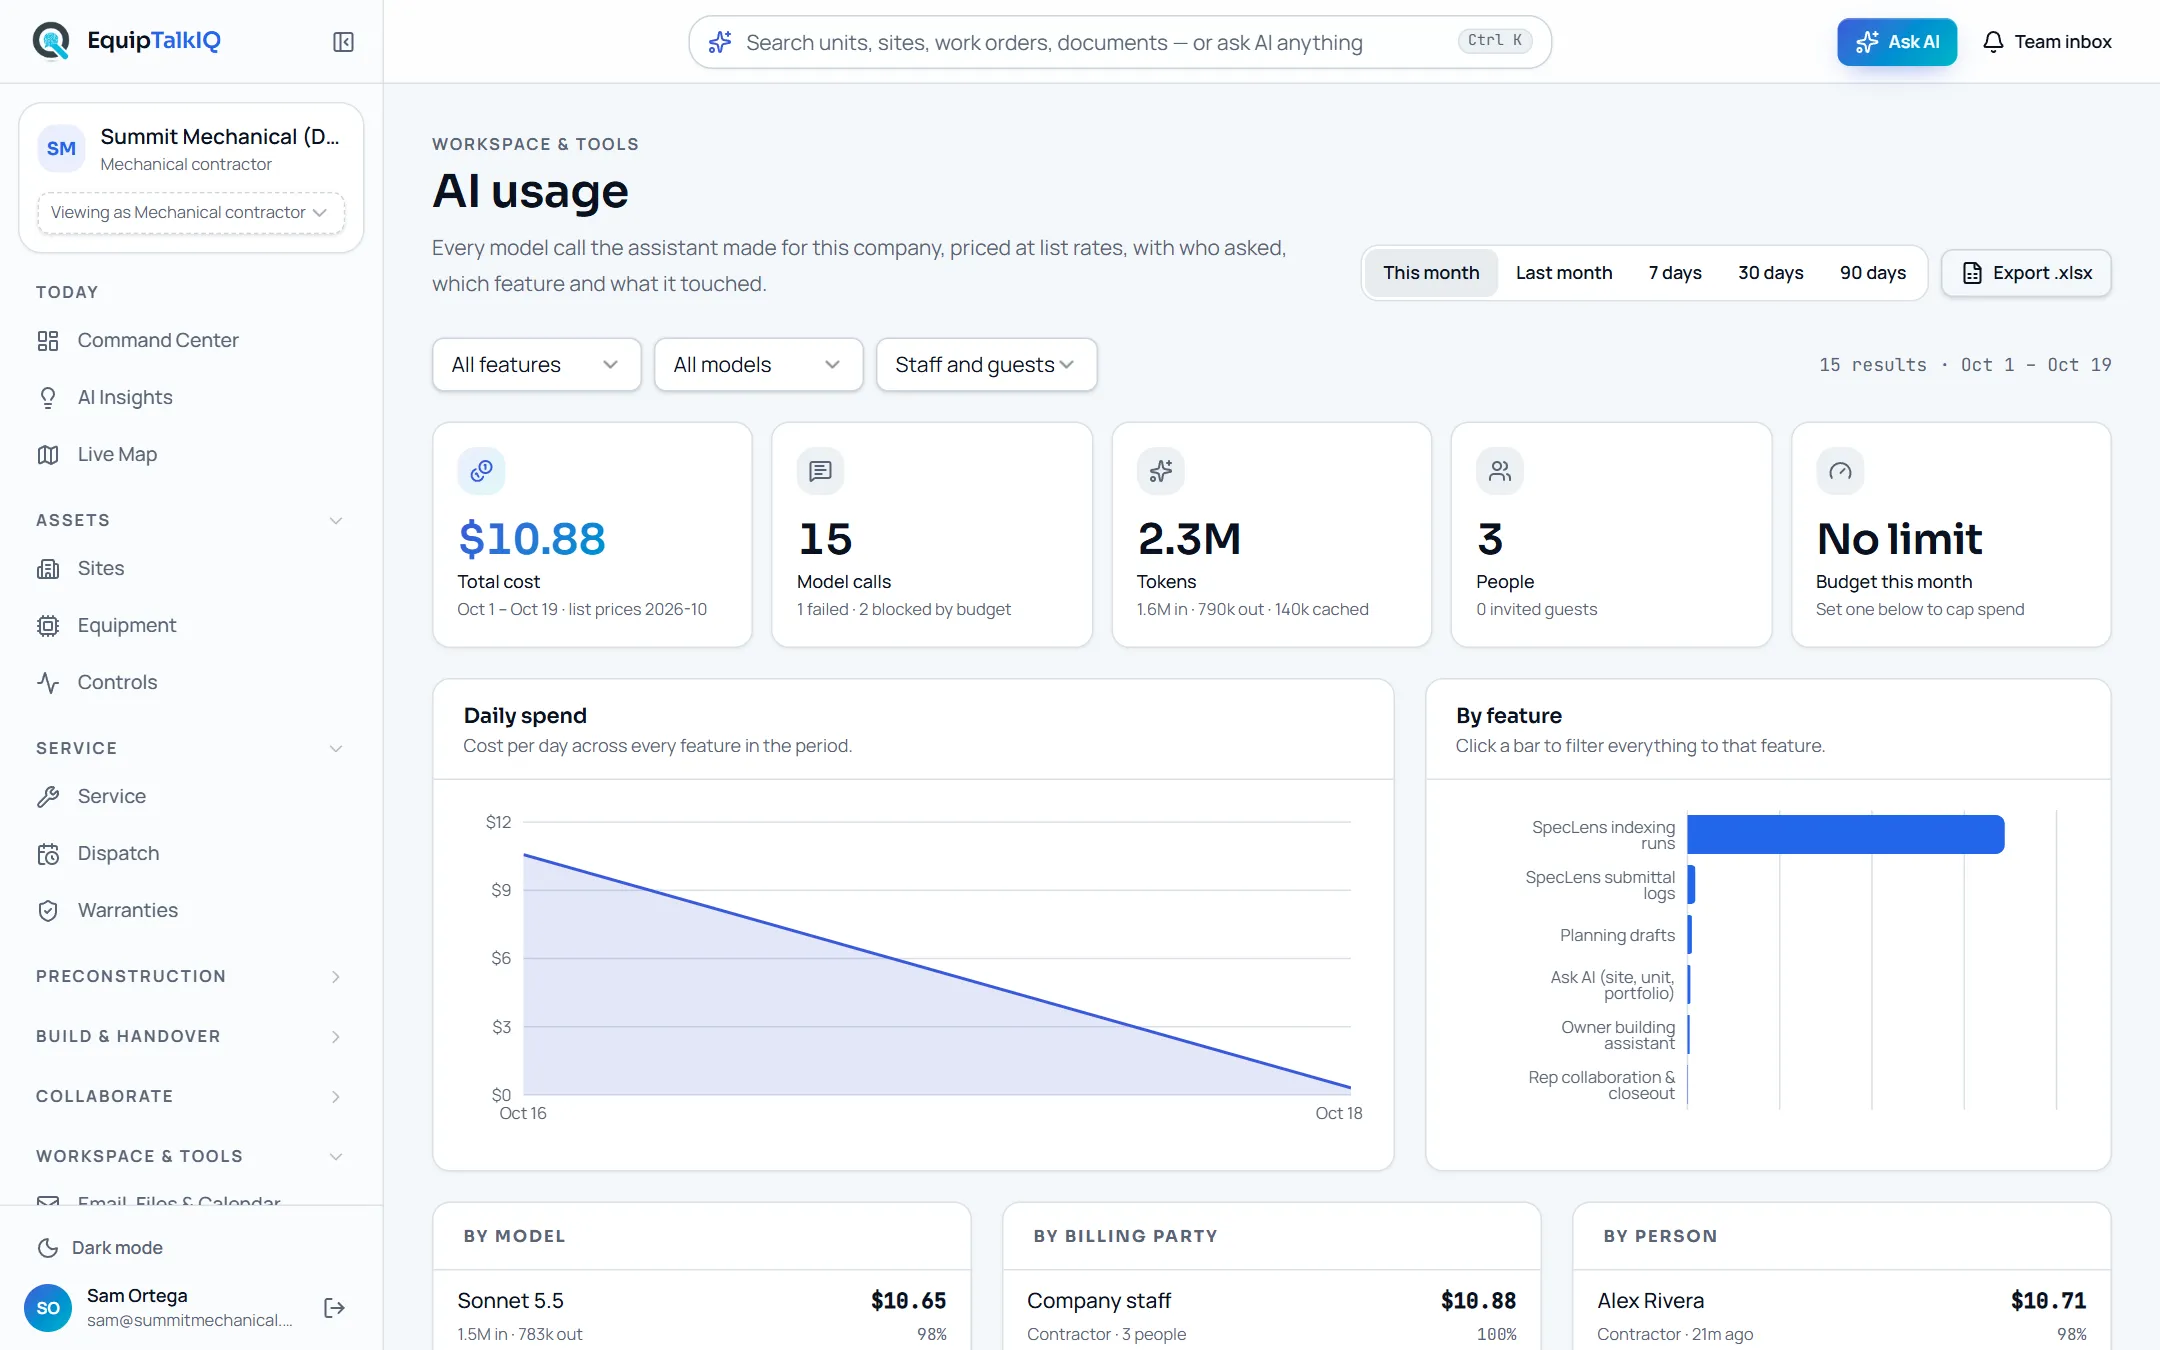This screenshot has width=2160, height=1350.
Task: Go to AI Insights page
Action: 190,398
